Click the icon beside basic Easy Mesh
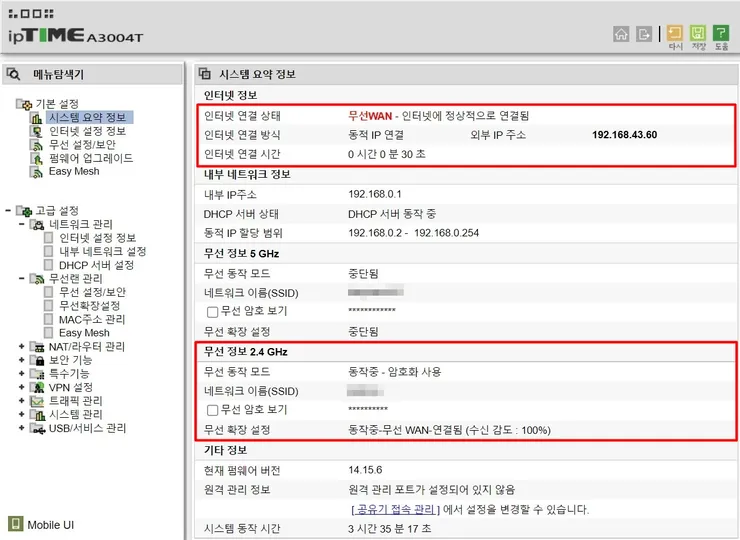Viewport: 740px width, 540px height. (x=37, y=172)
